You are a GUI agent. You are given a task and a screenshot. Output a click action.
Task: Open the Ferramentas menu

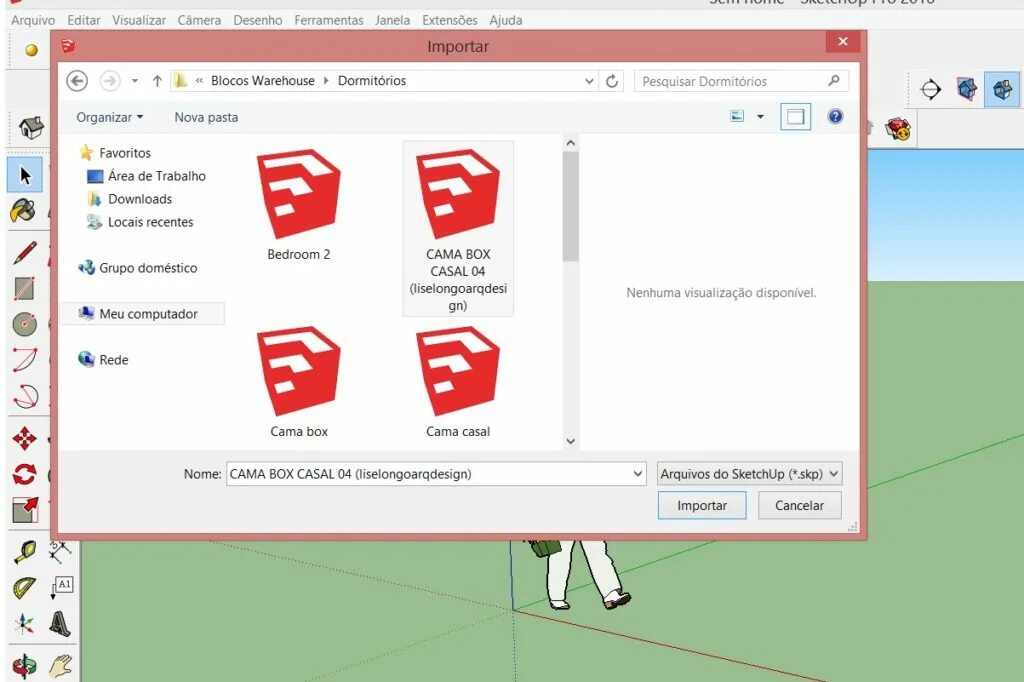click(328, 20)
